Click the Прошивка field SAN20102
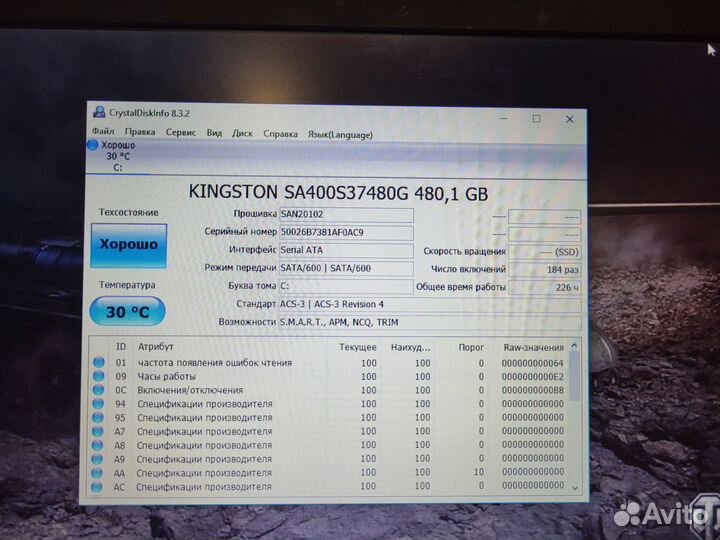The width and height of the screenshot is (720, 540). click(346, 214)
